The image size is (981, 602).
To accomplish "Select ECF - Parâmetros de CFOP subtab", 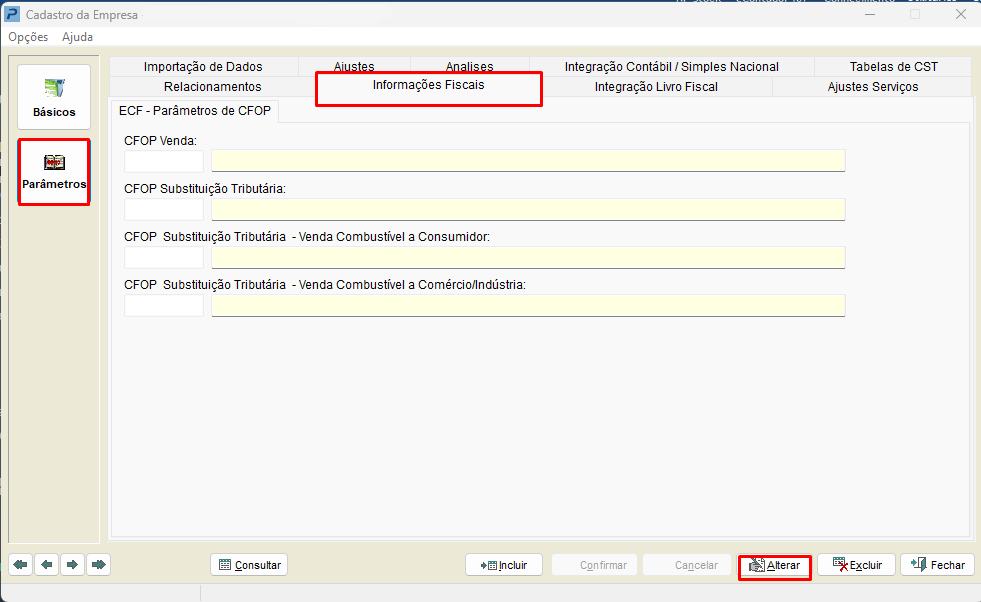I will point(195,111).
